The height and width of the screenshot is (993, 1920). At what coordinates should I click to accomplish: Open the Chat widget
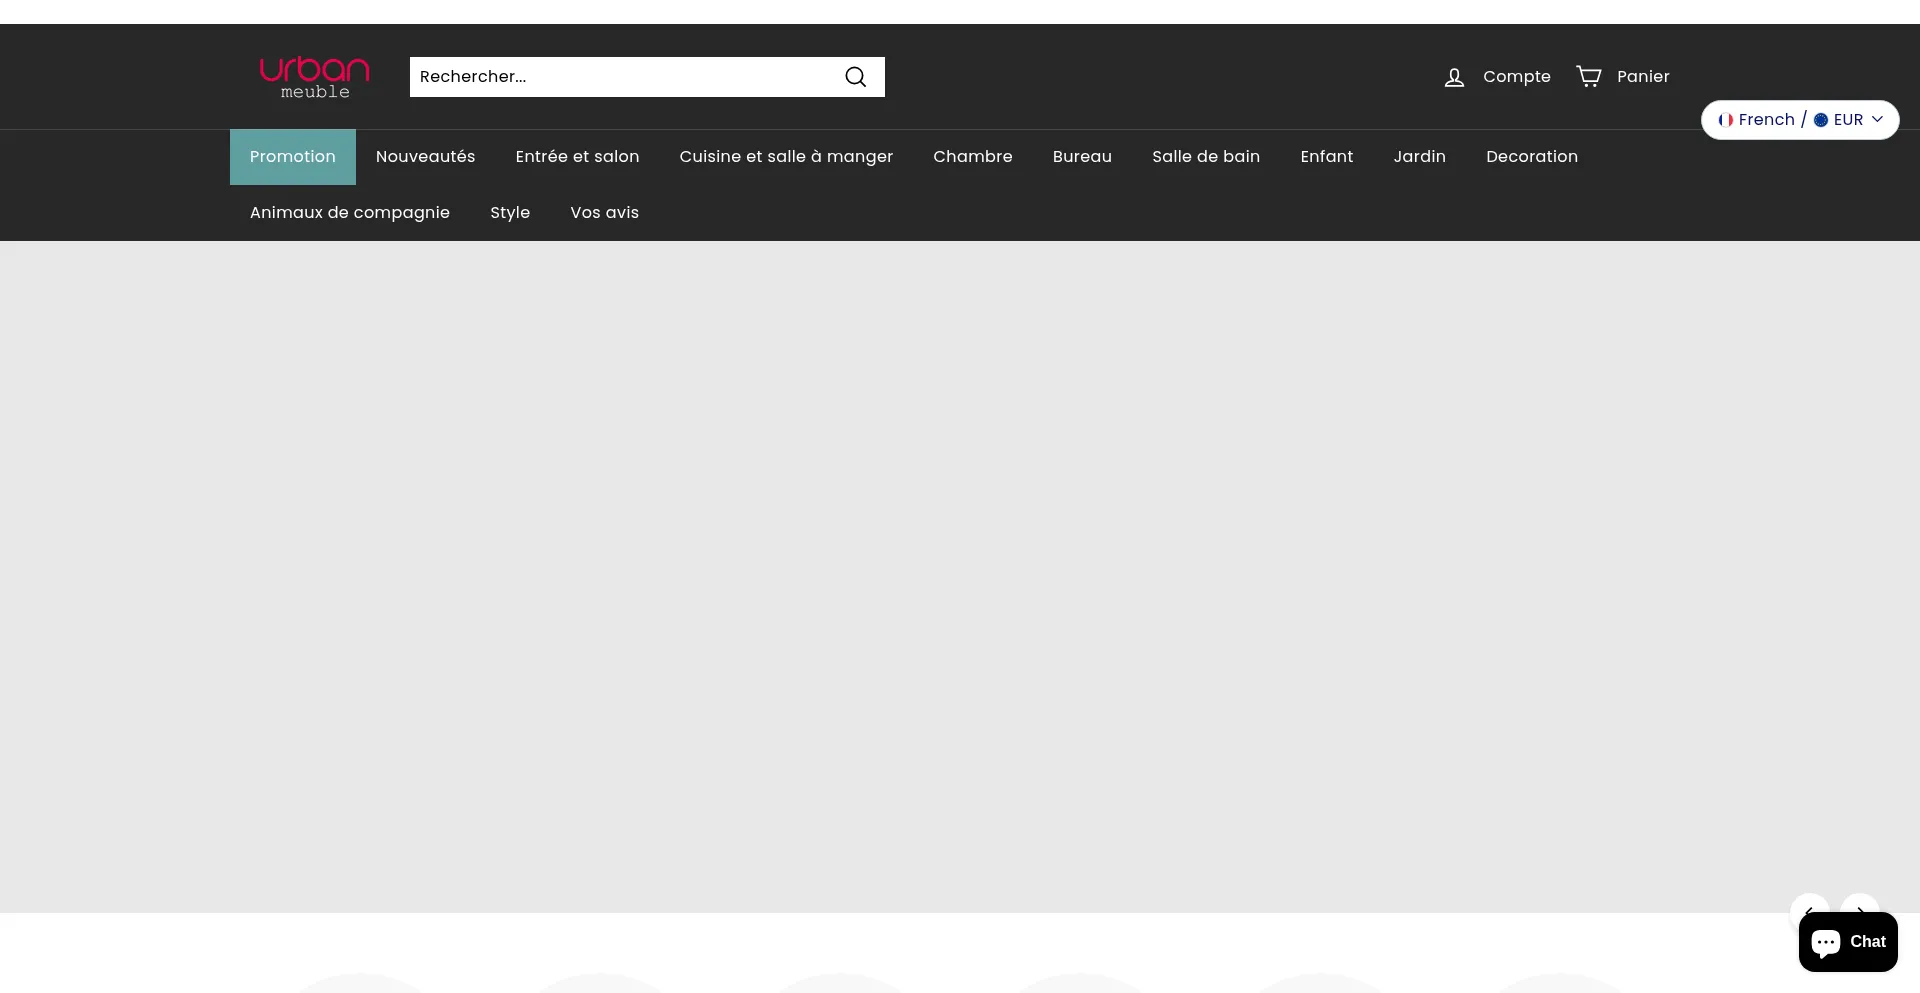(1848, 942)
